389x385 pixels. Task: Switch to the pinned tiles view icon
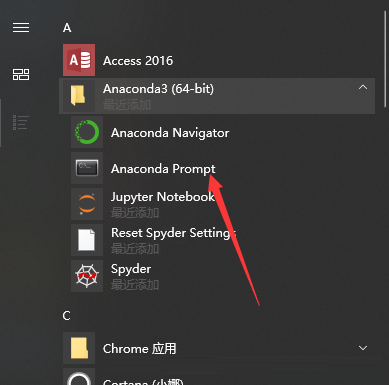(x=21, y=74)
